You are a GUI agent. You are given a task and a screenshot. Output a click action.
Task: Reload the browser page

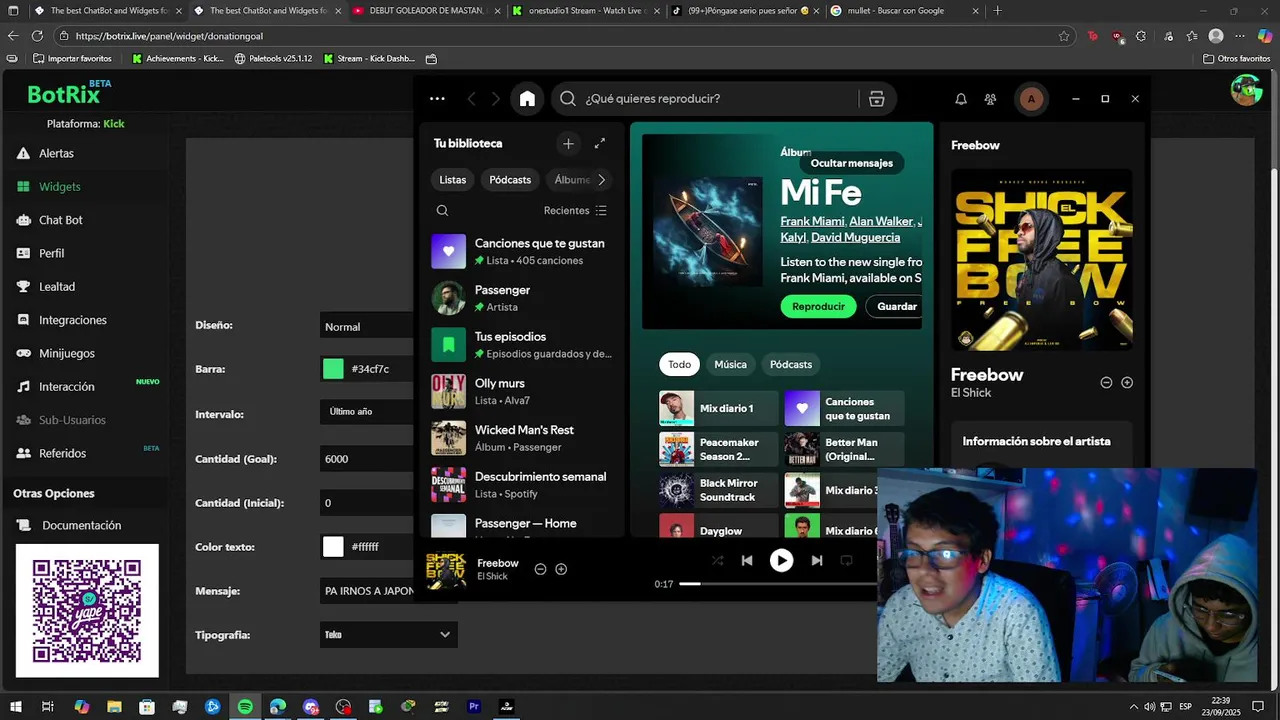click(37, 36)
